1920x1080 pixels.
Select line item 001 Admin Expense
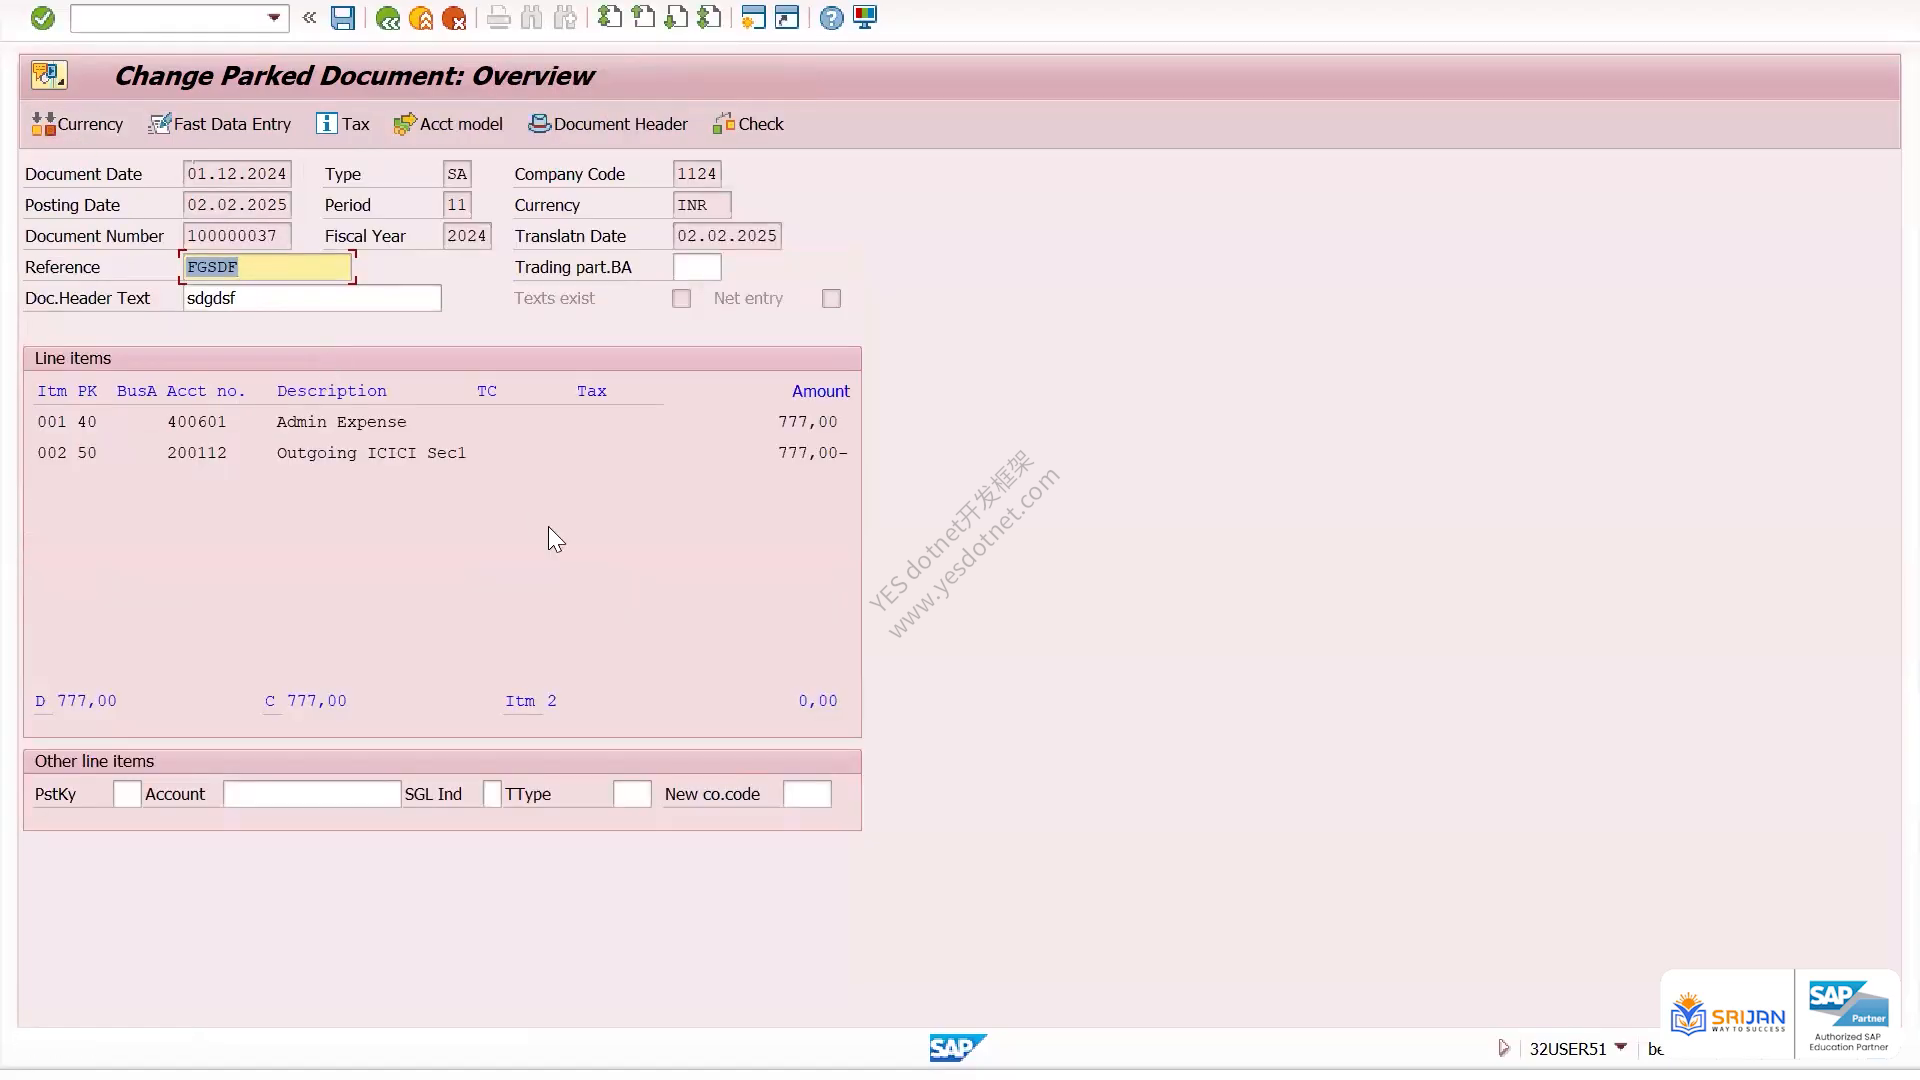click(x=442, y=422)
